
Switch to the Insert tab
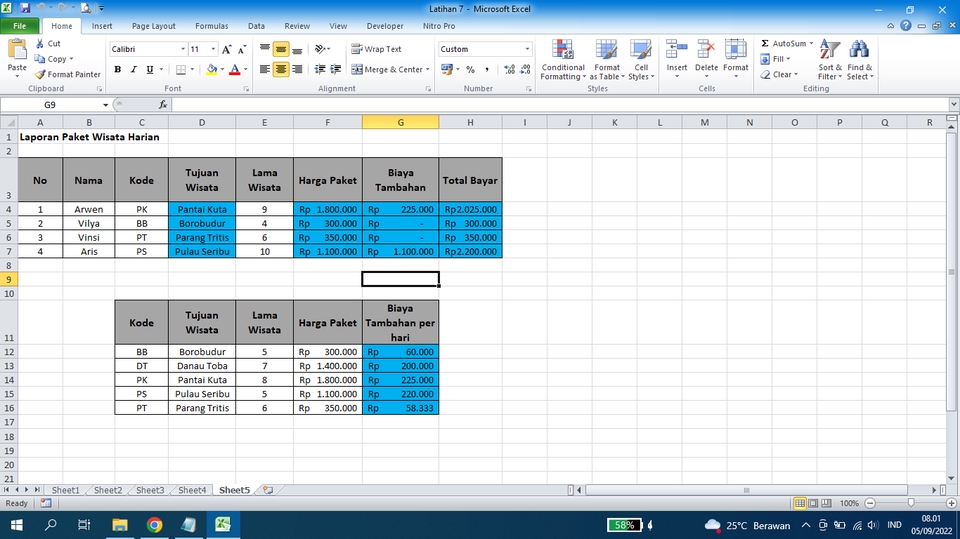point(102,26)
